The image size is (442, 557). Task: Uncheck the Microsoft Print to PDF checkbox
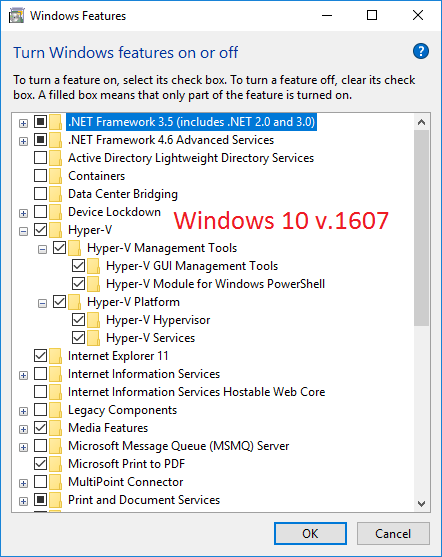coord(41,464)
